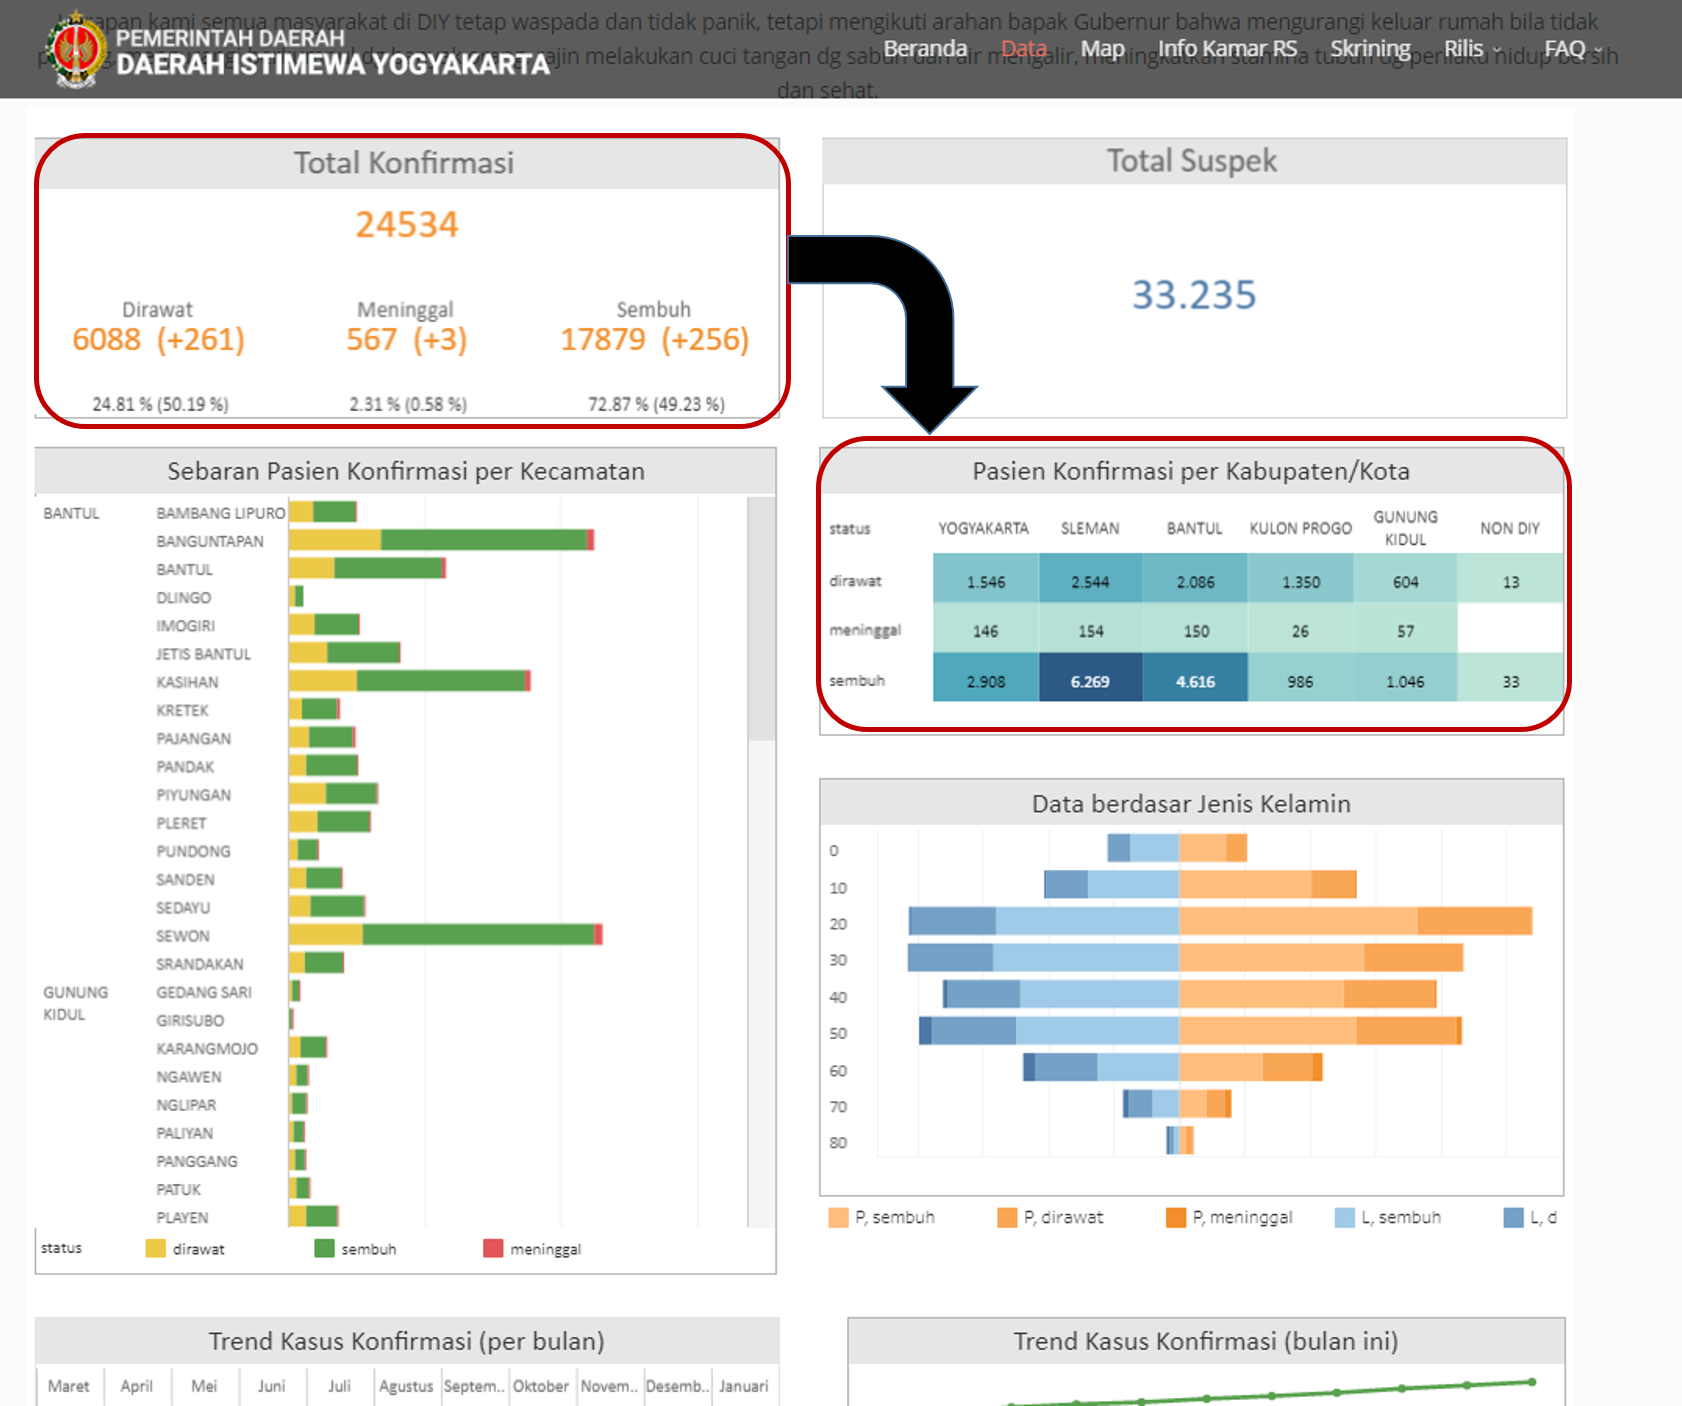Expand the FAQ dropdown menu
The image size is (1682, 1406).
coord(1572,49)
